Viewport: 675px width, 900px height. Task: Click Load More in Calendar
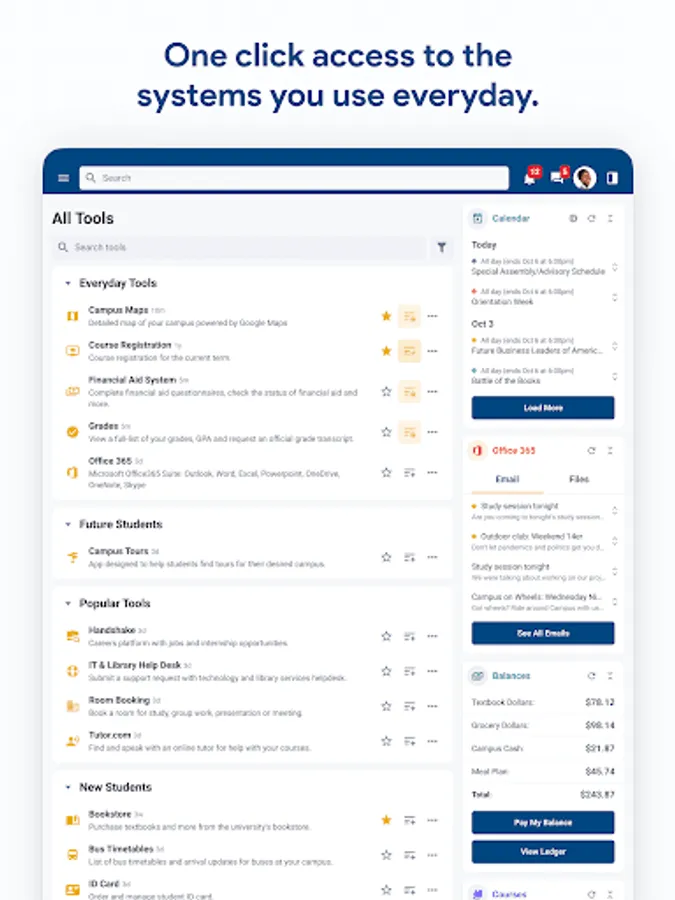pyautogui.click(x=543, y=408)
